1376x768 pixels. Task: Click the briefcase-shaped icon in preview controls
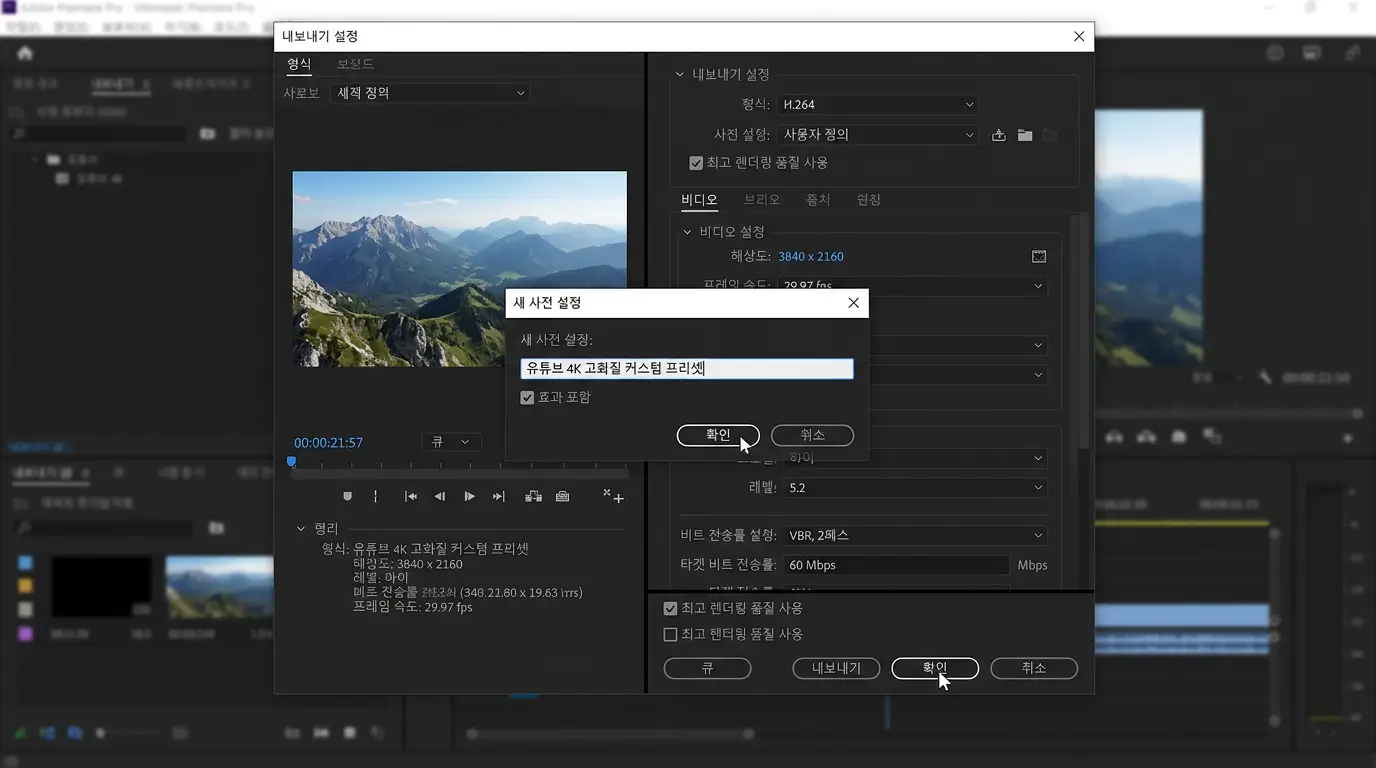coord(563,497)
